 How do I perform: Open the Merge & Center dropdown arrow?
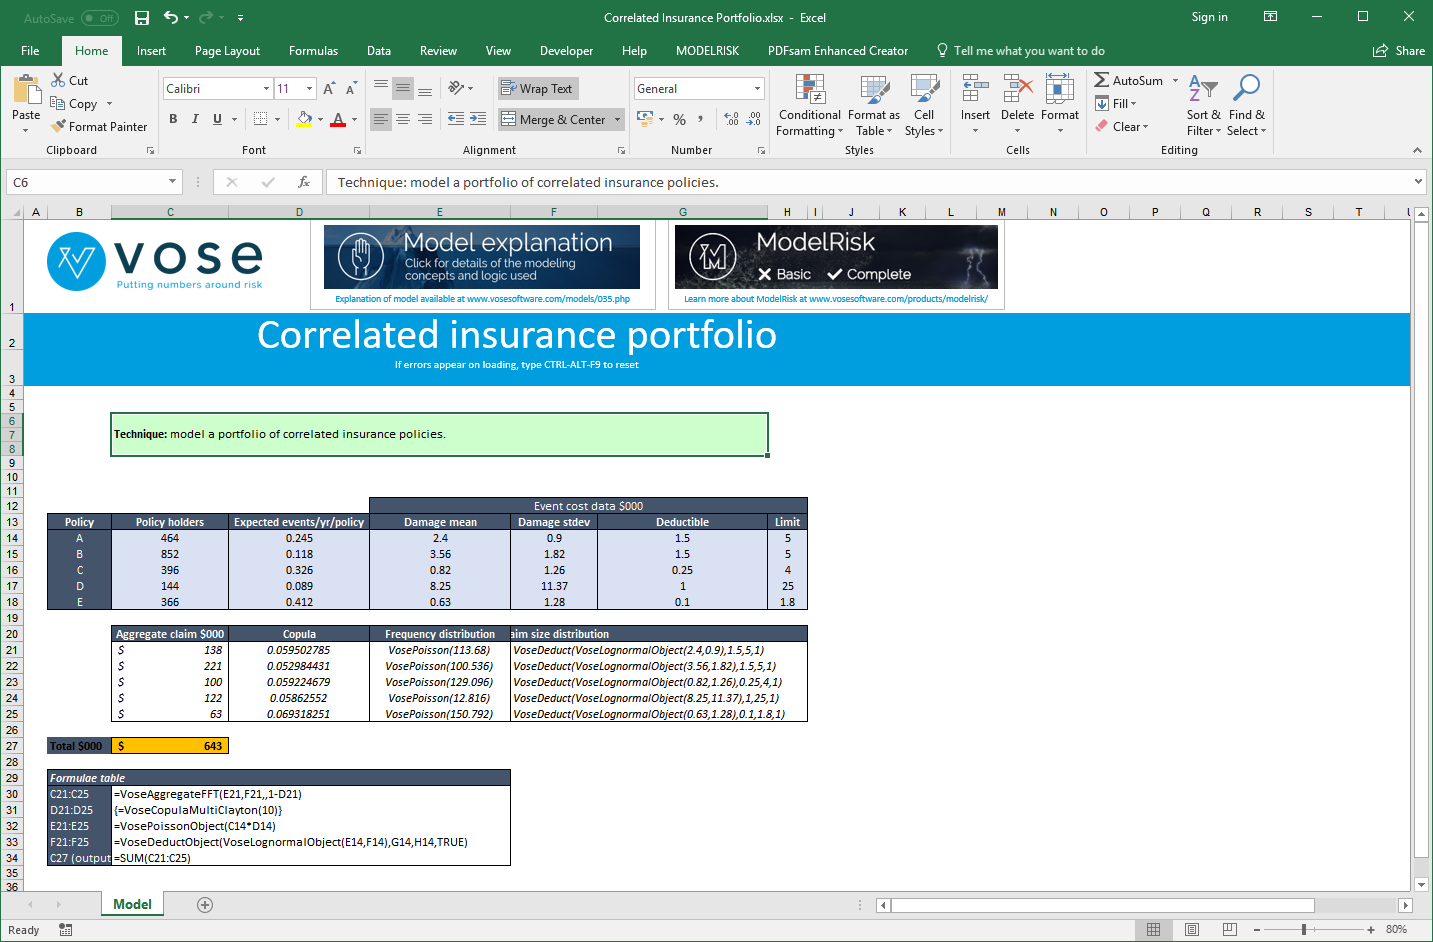click(616, 119)
